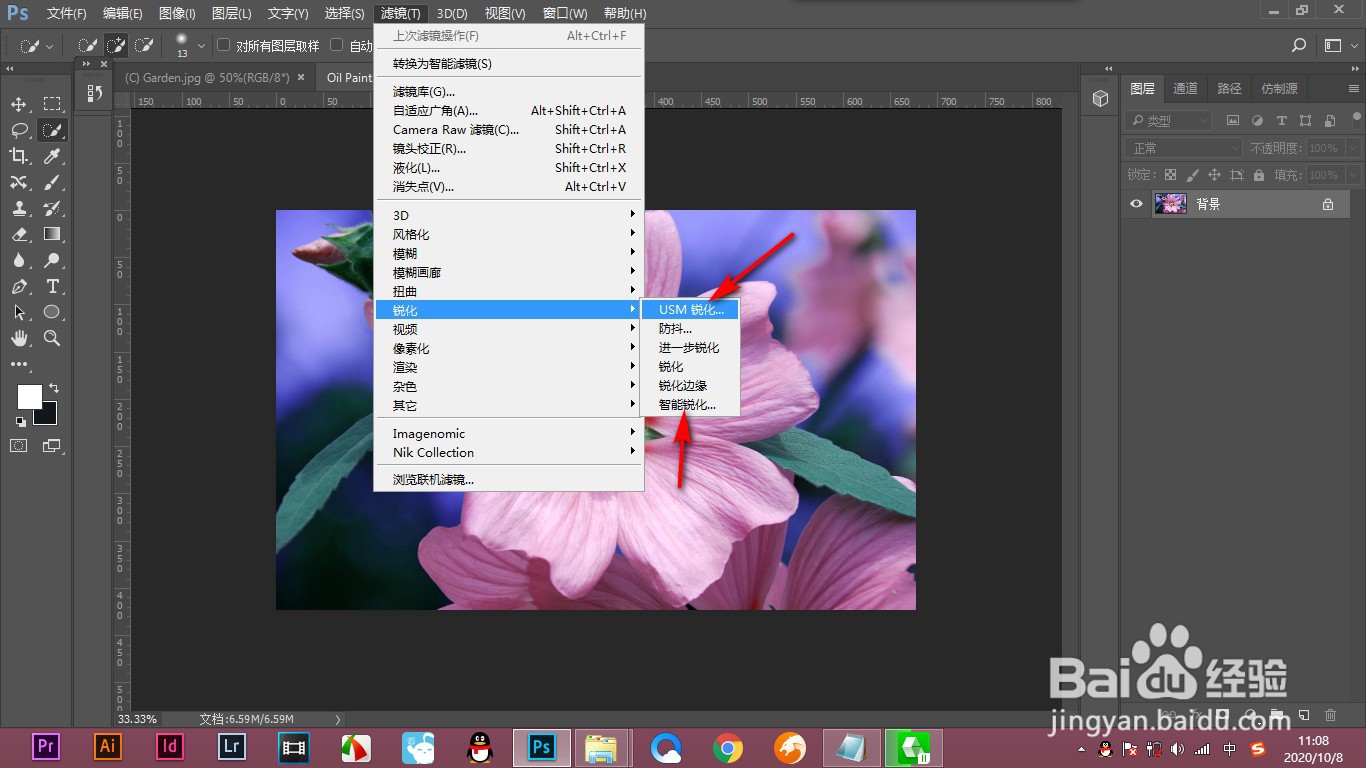The image size is (1366, 768).
Task: Select the Hand tool
Action: [x=19, y=338]
